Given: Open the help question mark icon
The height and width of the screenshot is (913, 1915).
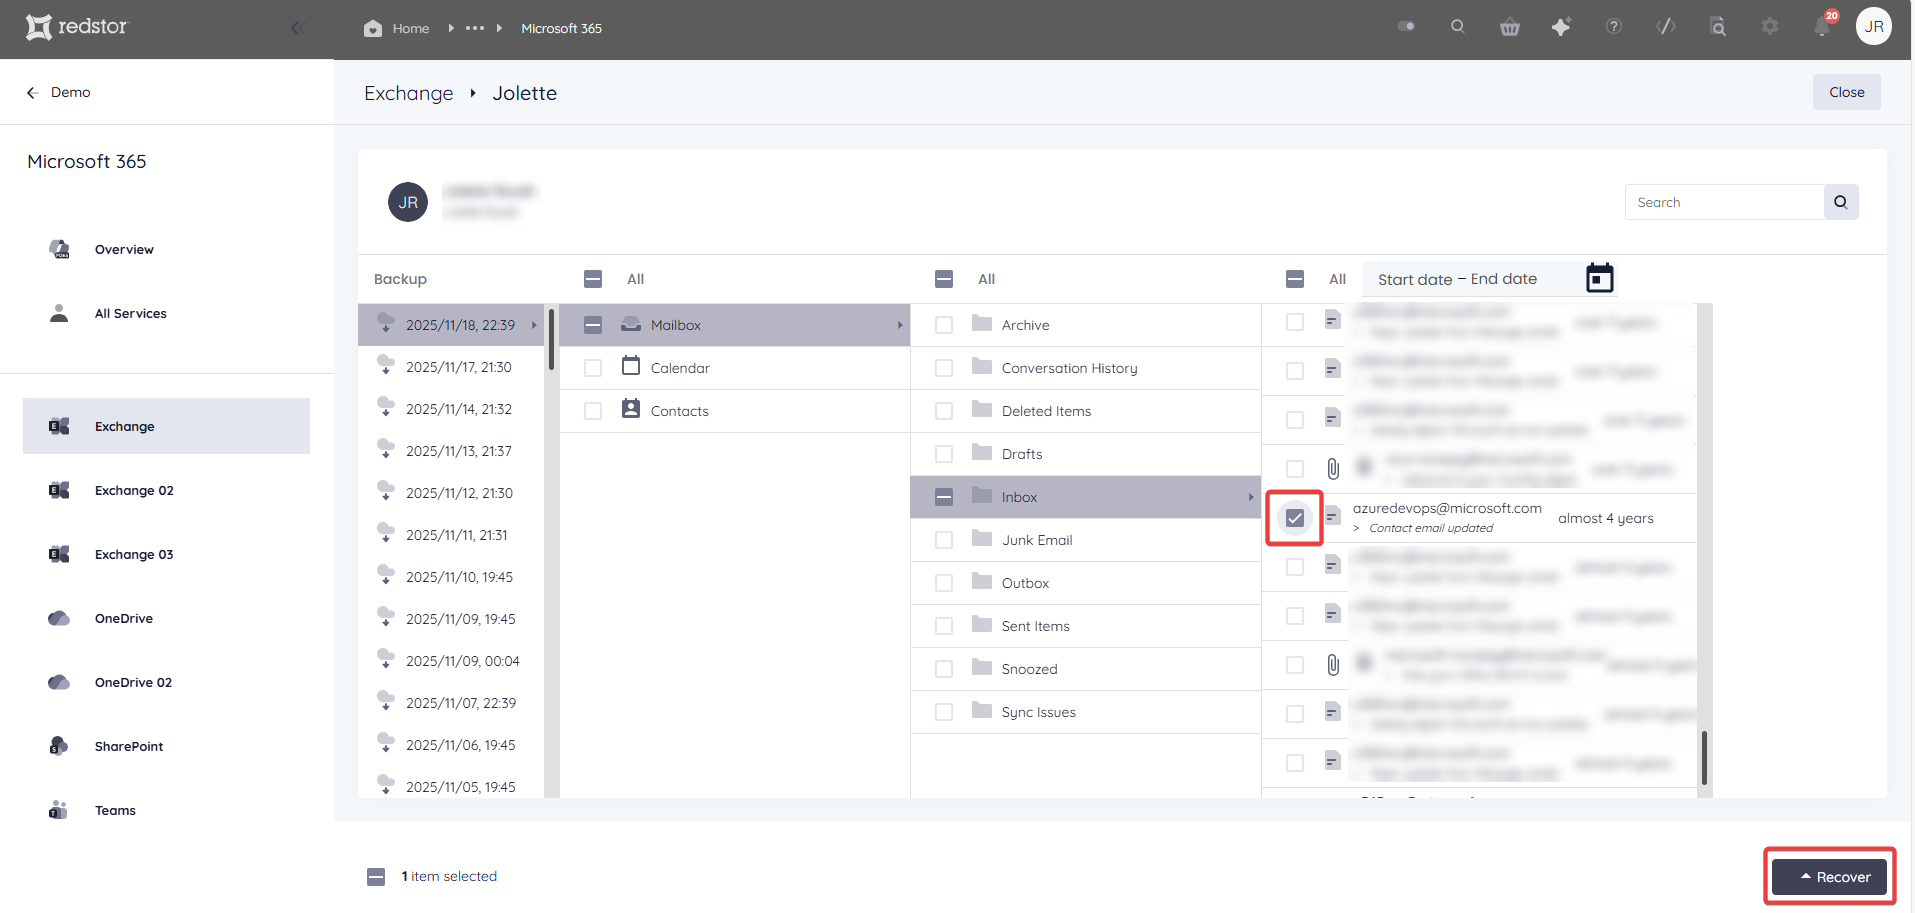Looking at the screenshot, I should click(1614, 27).
